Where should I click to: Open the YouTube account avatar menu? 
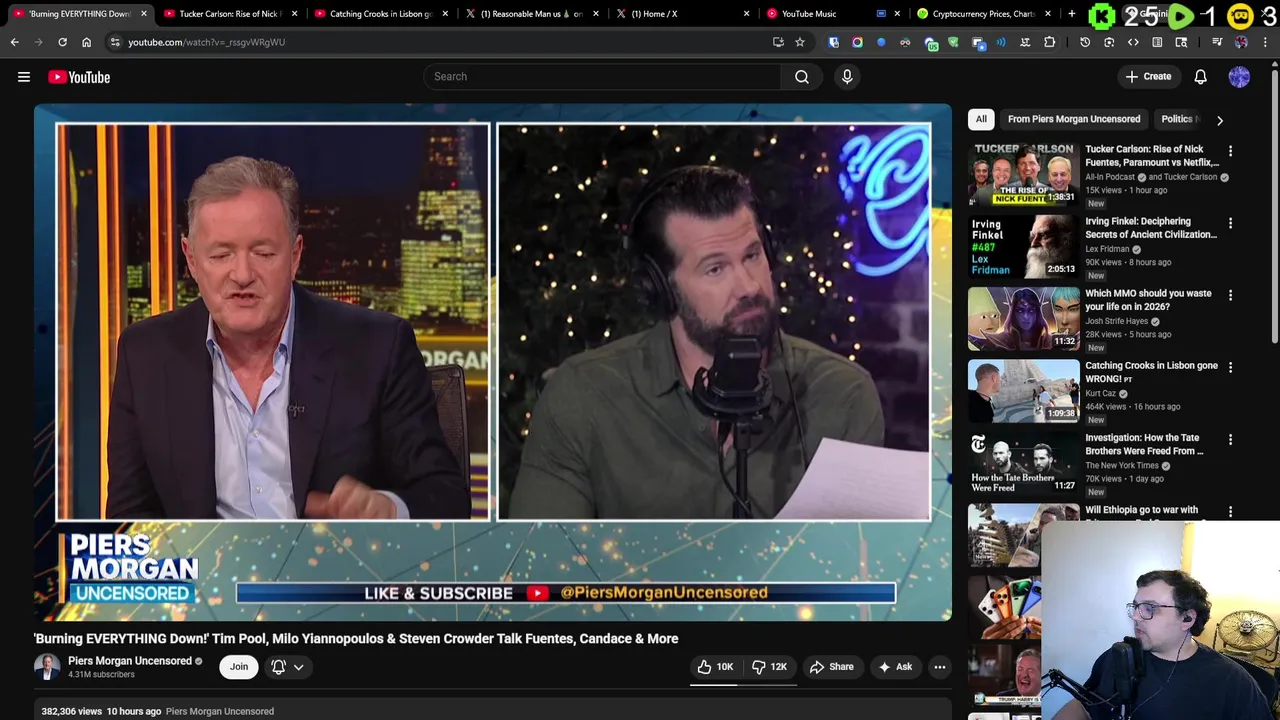click(1239, 77)
